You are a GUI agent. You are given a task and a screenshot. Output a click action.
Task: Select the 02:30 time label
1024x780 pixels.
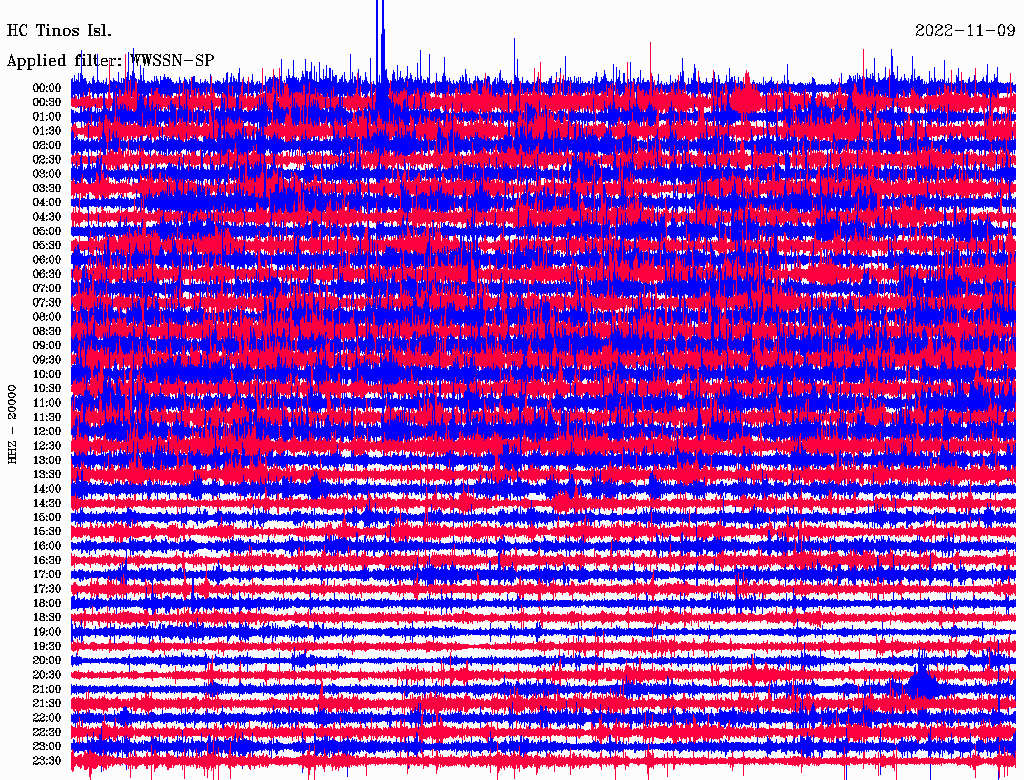[47, 159]
